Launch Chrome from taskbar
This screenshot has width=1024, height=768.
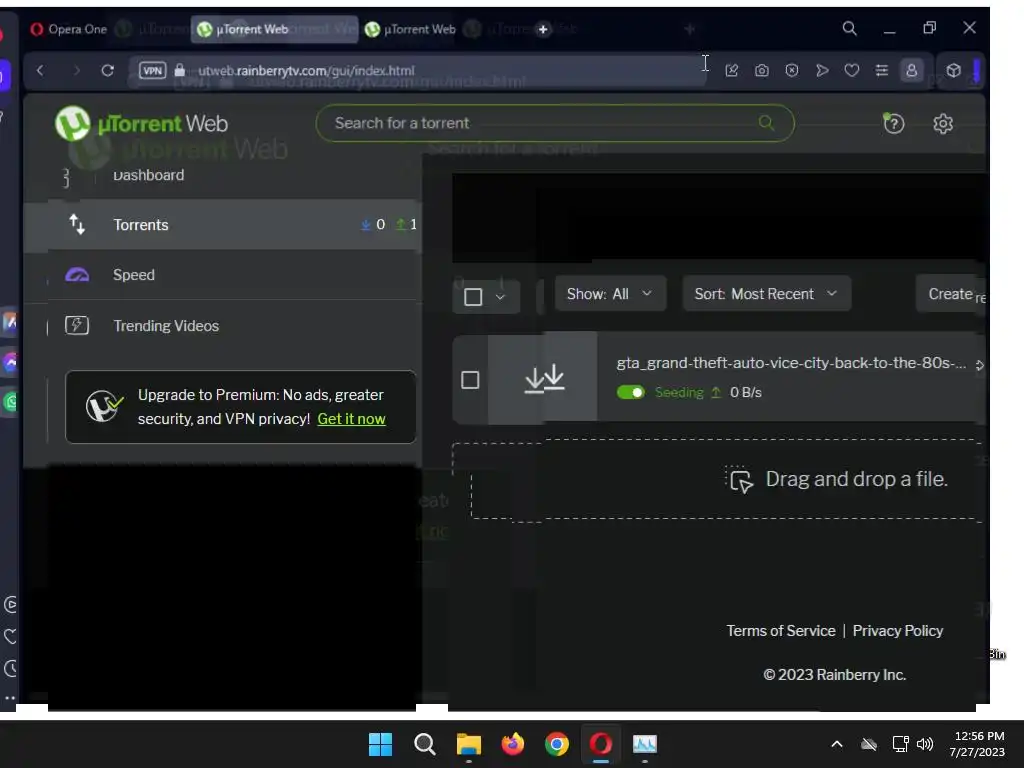pyautogui.click(x=556, y=744)
